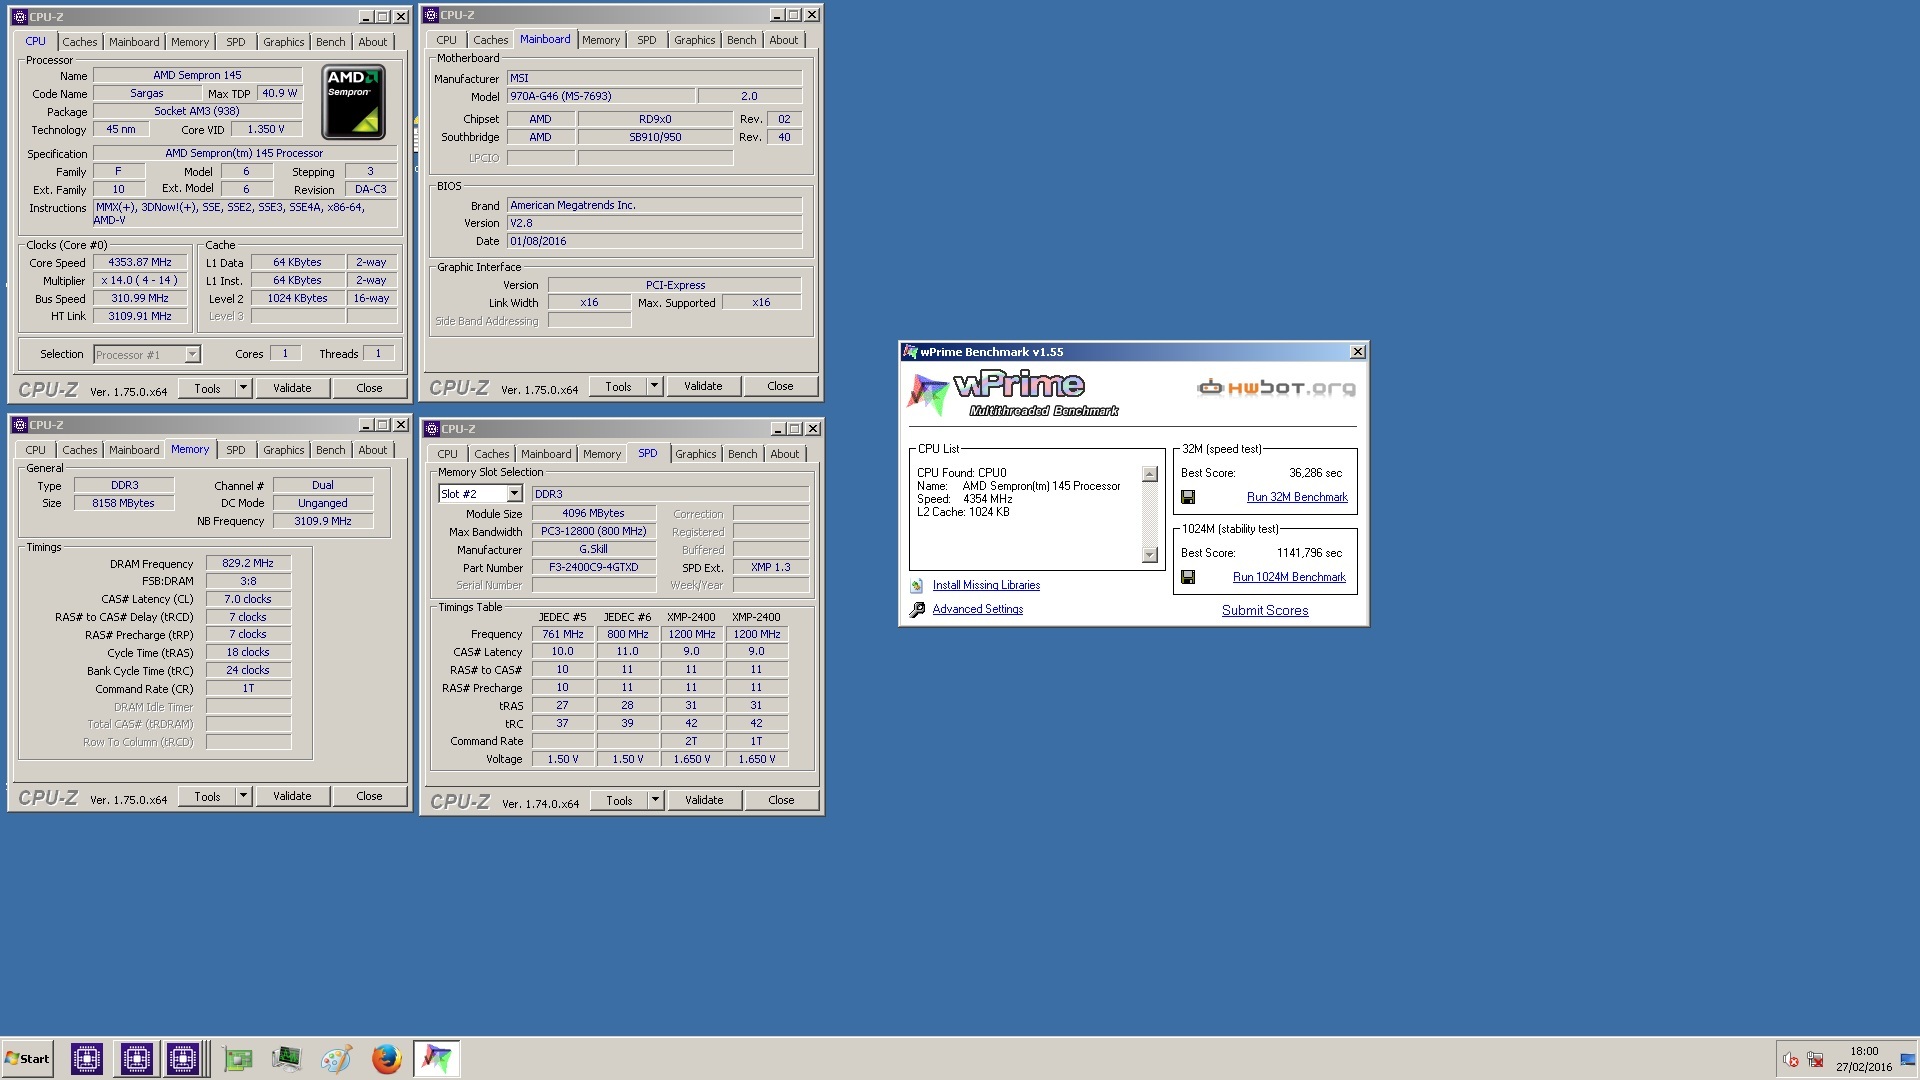
Task: Click the CPU List scroll-down arrow in wPrime
Action: tap(1150, 555)
